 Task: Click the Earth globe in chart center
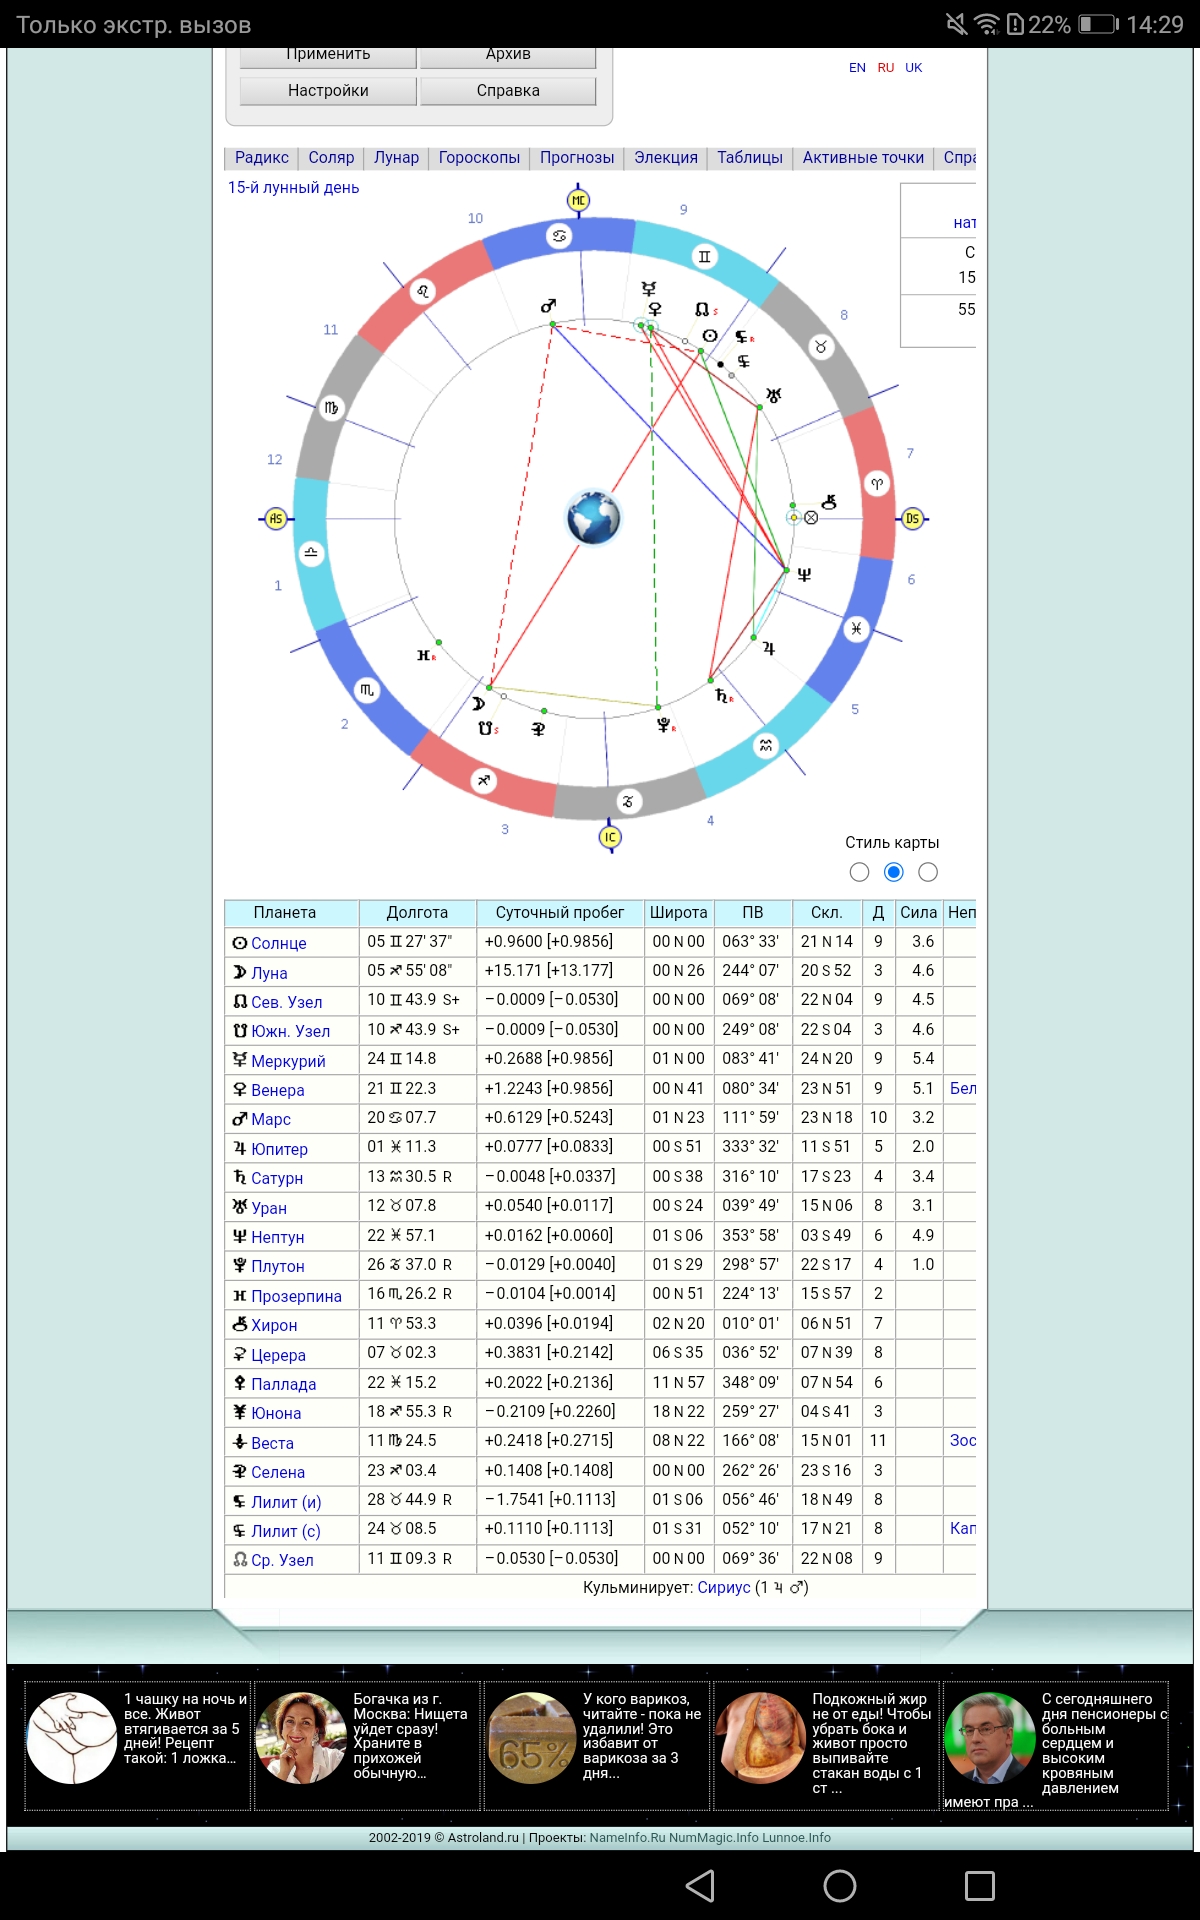point(593,518)
